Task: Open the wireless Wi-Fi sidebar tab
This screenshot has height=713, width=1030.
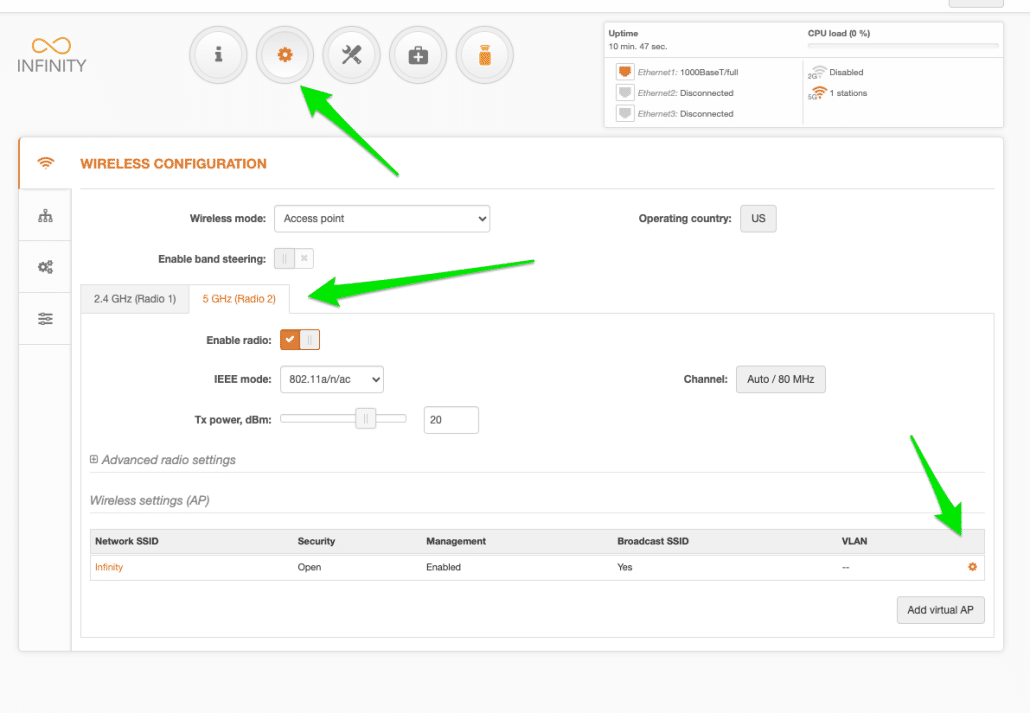Action: click(45, 163)
